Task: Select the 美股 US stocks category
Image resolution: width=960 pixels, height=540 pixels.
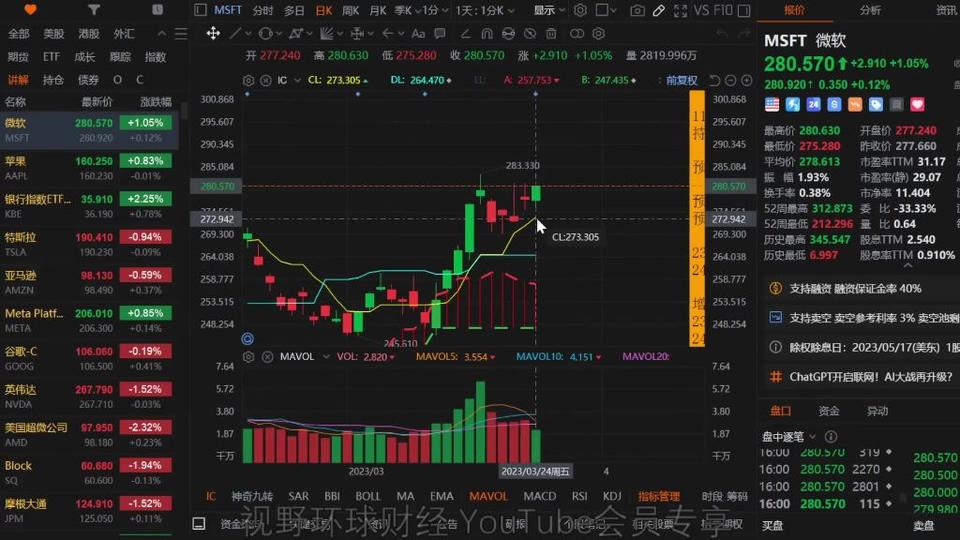Action: click(x=53, y=34)
